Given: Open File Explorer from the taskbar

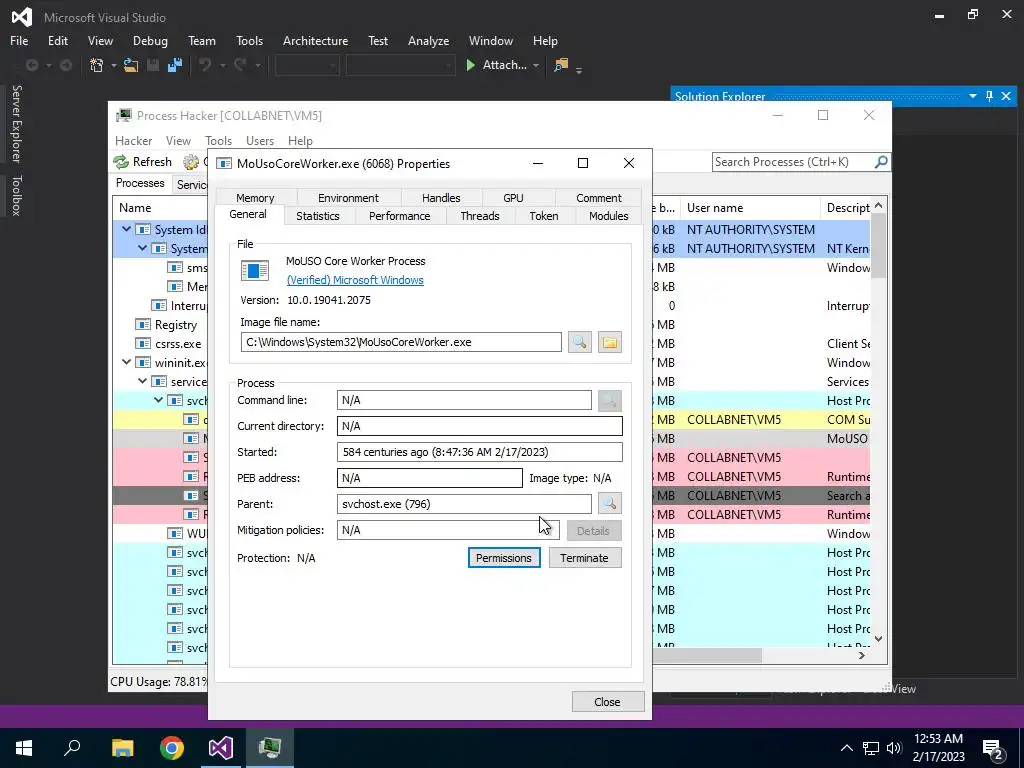Looking at the screenshot, I should tap(122, 748).
